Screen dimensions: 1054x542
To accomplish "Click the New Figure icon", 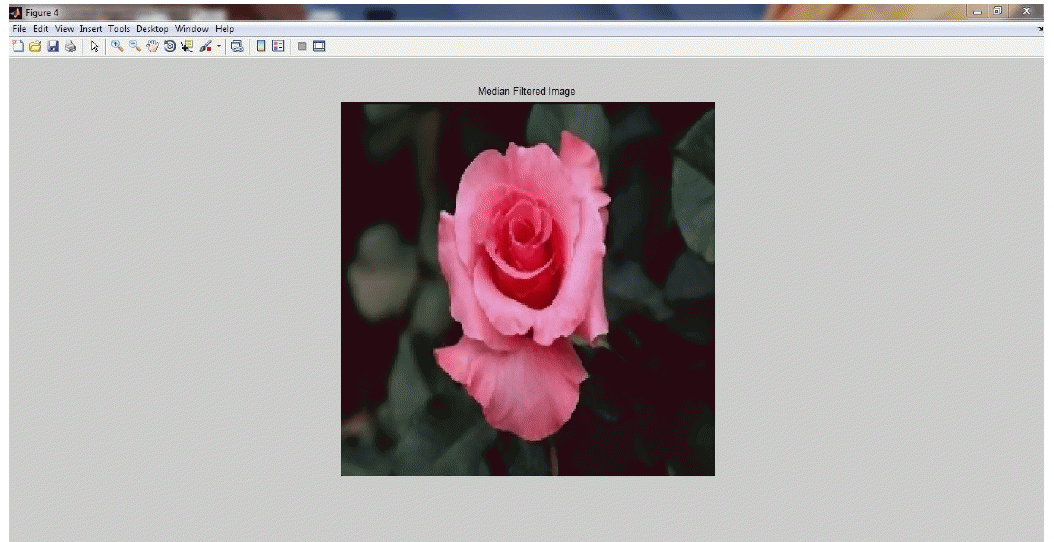I will (18, 46).
